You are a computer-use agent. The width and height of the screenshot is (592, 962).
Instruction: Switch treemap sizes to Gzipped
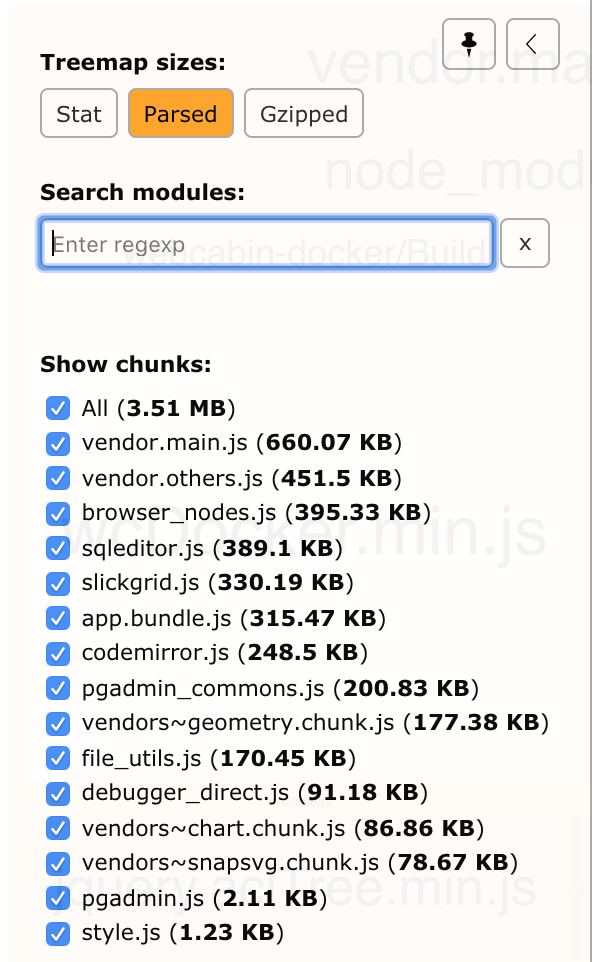tap(304, 114)
